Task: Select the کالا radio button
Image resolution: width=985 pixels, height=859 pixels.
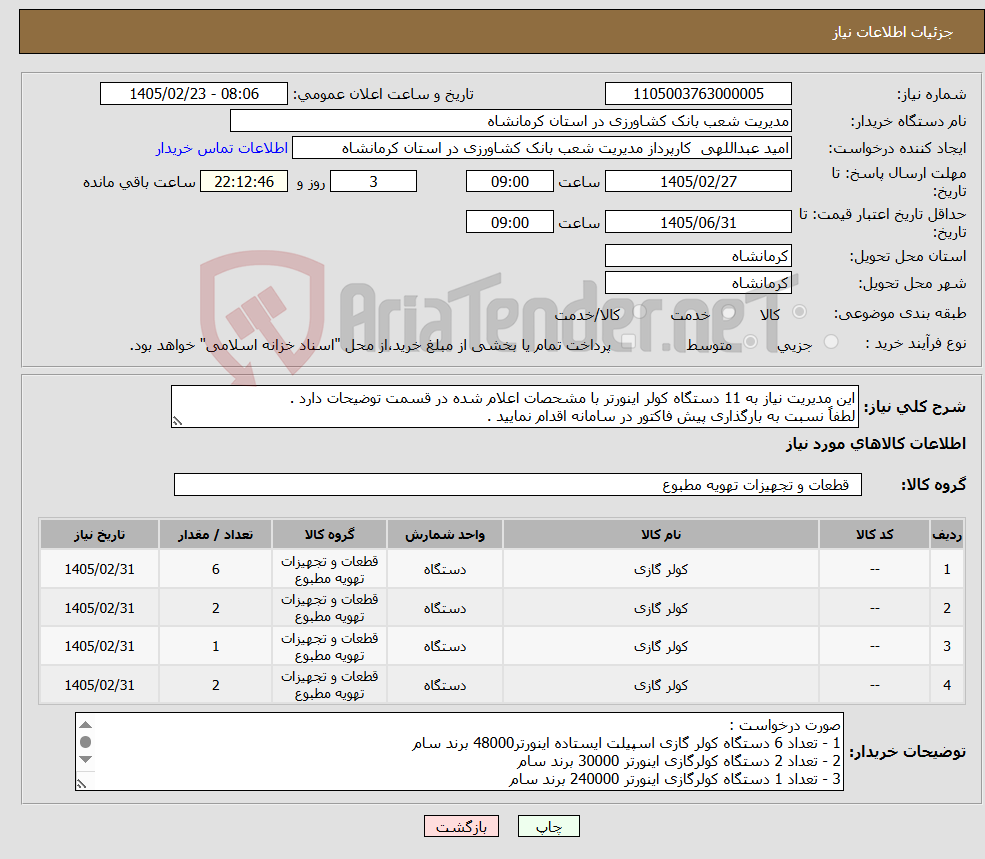Action: [800, 312]
